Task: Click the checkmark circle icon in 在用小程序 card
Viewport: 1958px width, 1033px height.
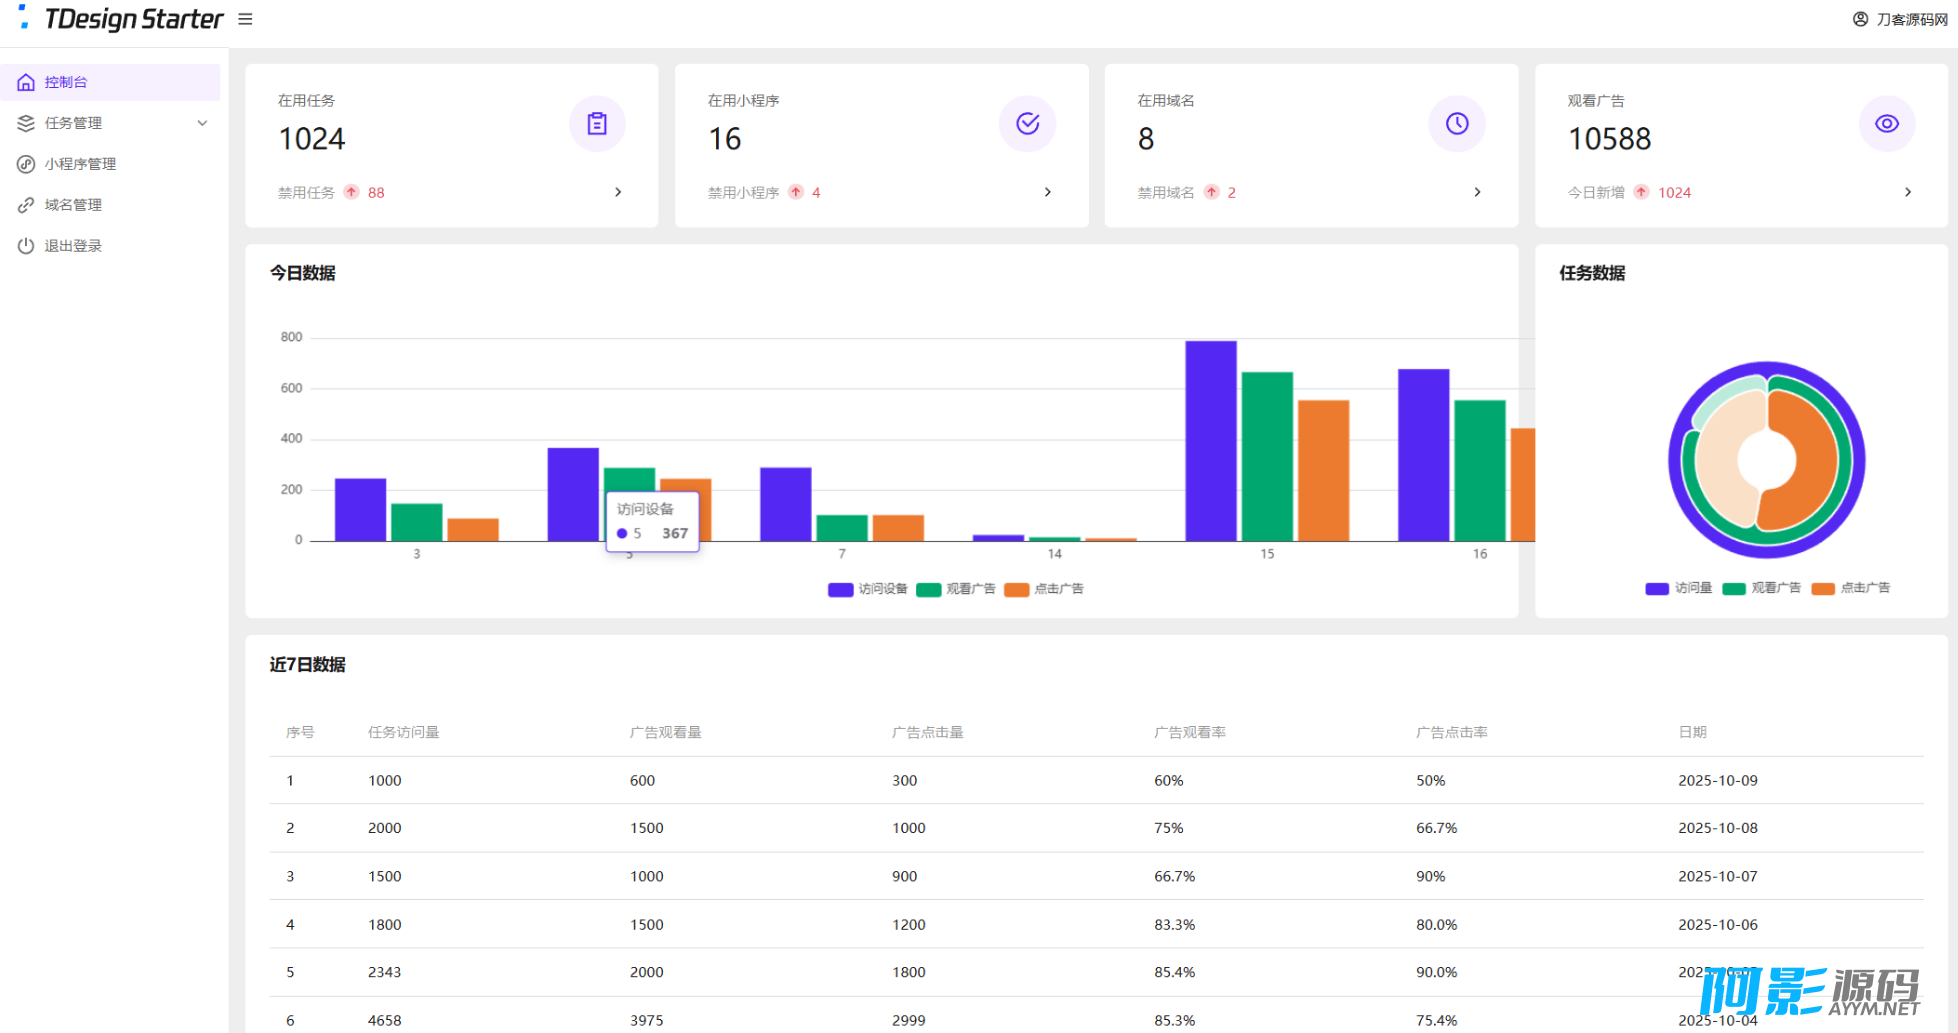Action: pyautogui.click(x=1027, y=124)
